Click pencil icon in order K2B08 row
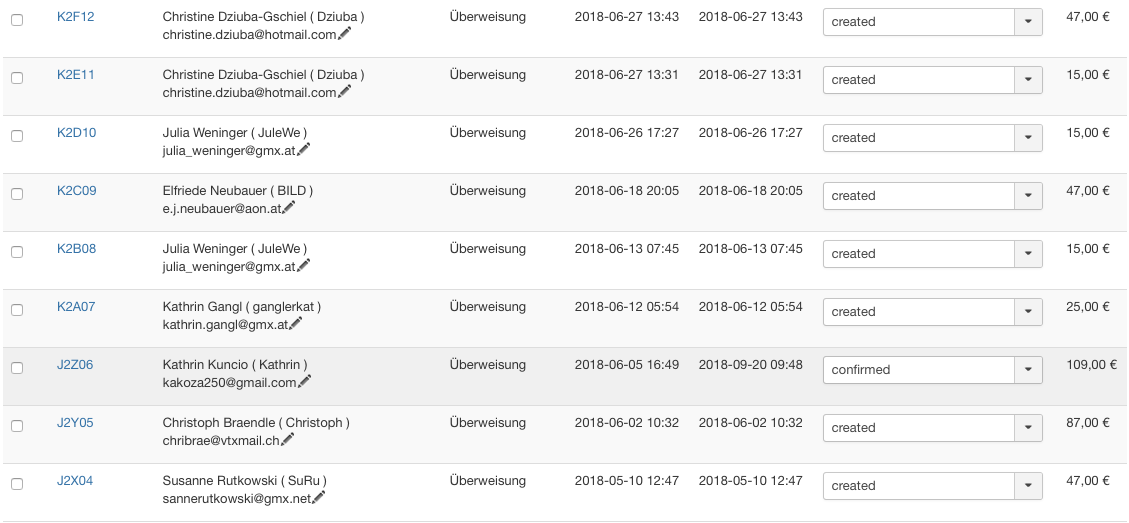The height and width of the screenshot is (523, 1129). pyautogui.click(x=304, y=266)
